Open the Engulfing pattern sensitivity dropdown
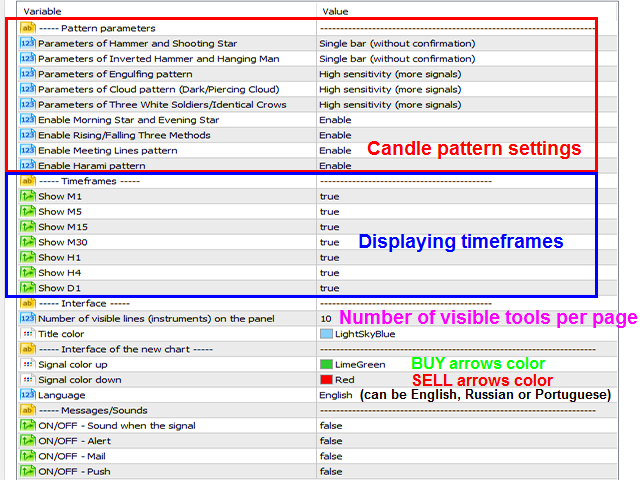 pos(390,74)
